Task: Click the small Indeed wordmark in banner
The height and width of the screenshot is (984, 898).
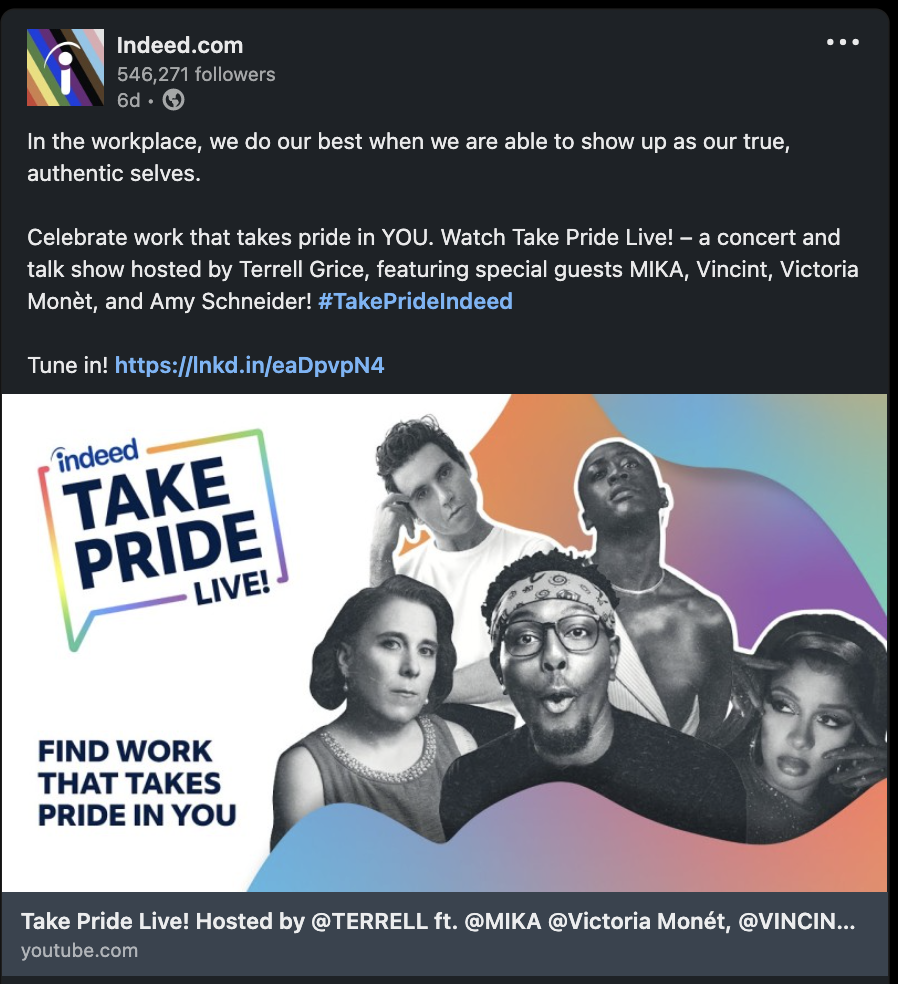Action: pos(98,456)
